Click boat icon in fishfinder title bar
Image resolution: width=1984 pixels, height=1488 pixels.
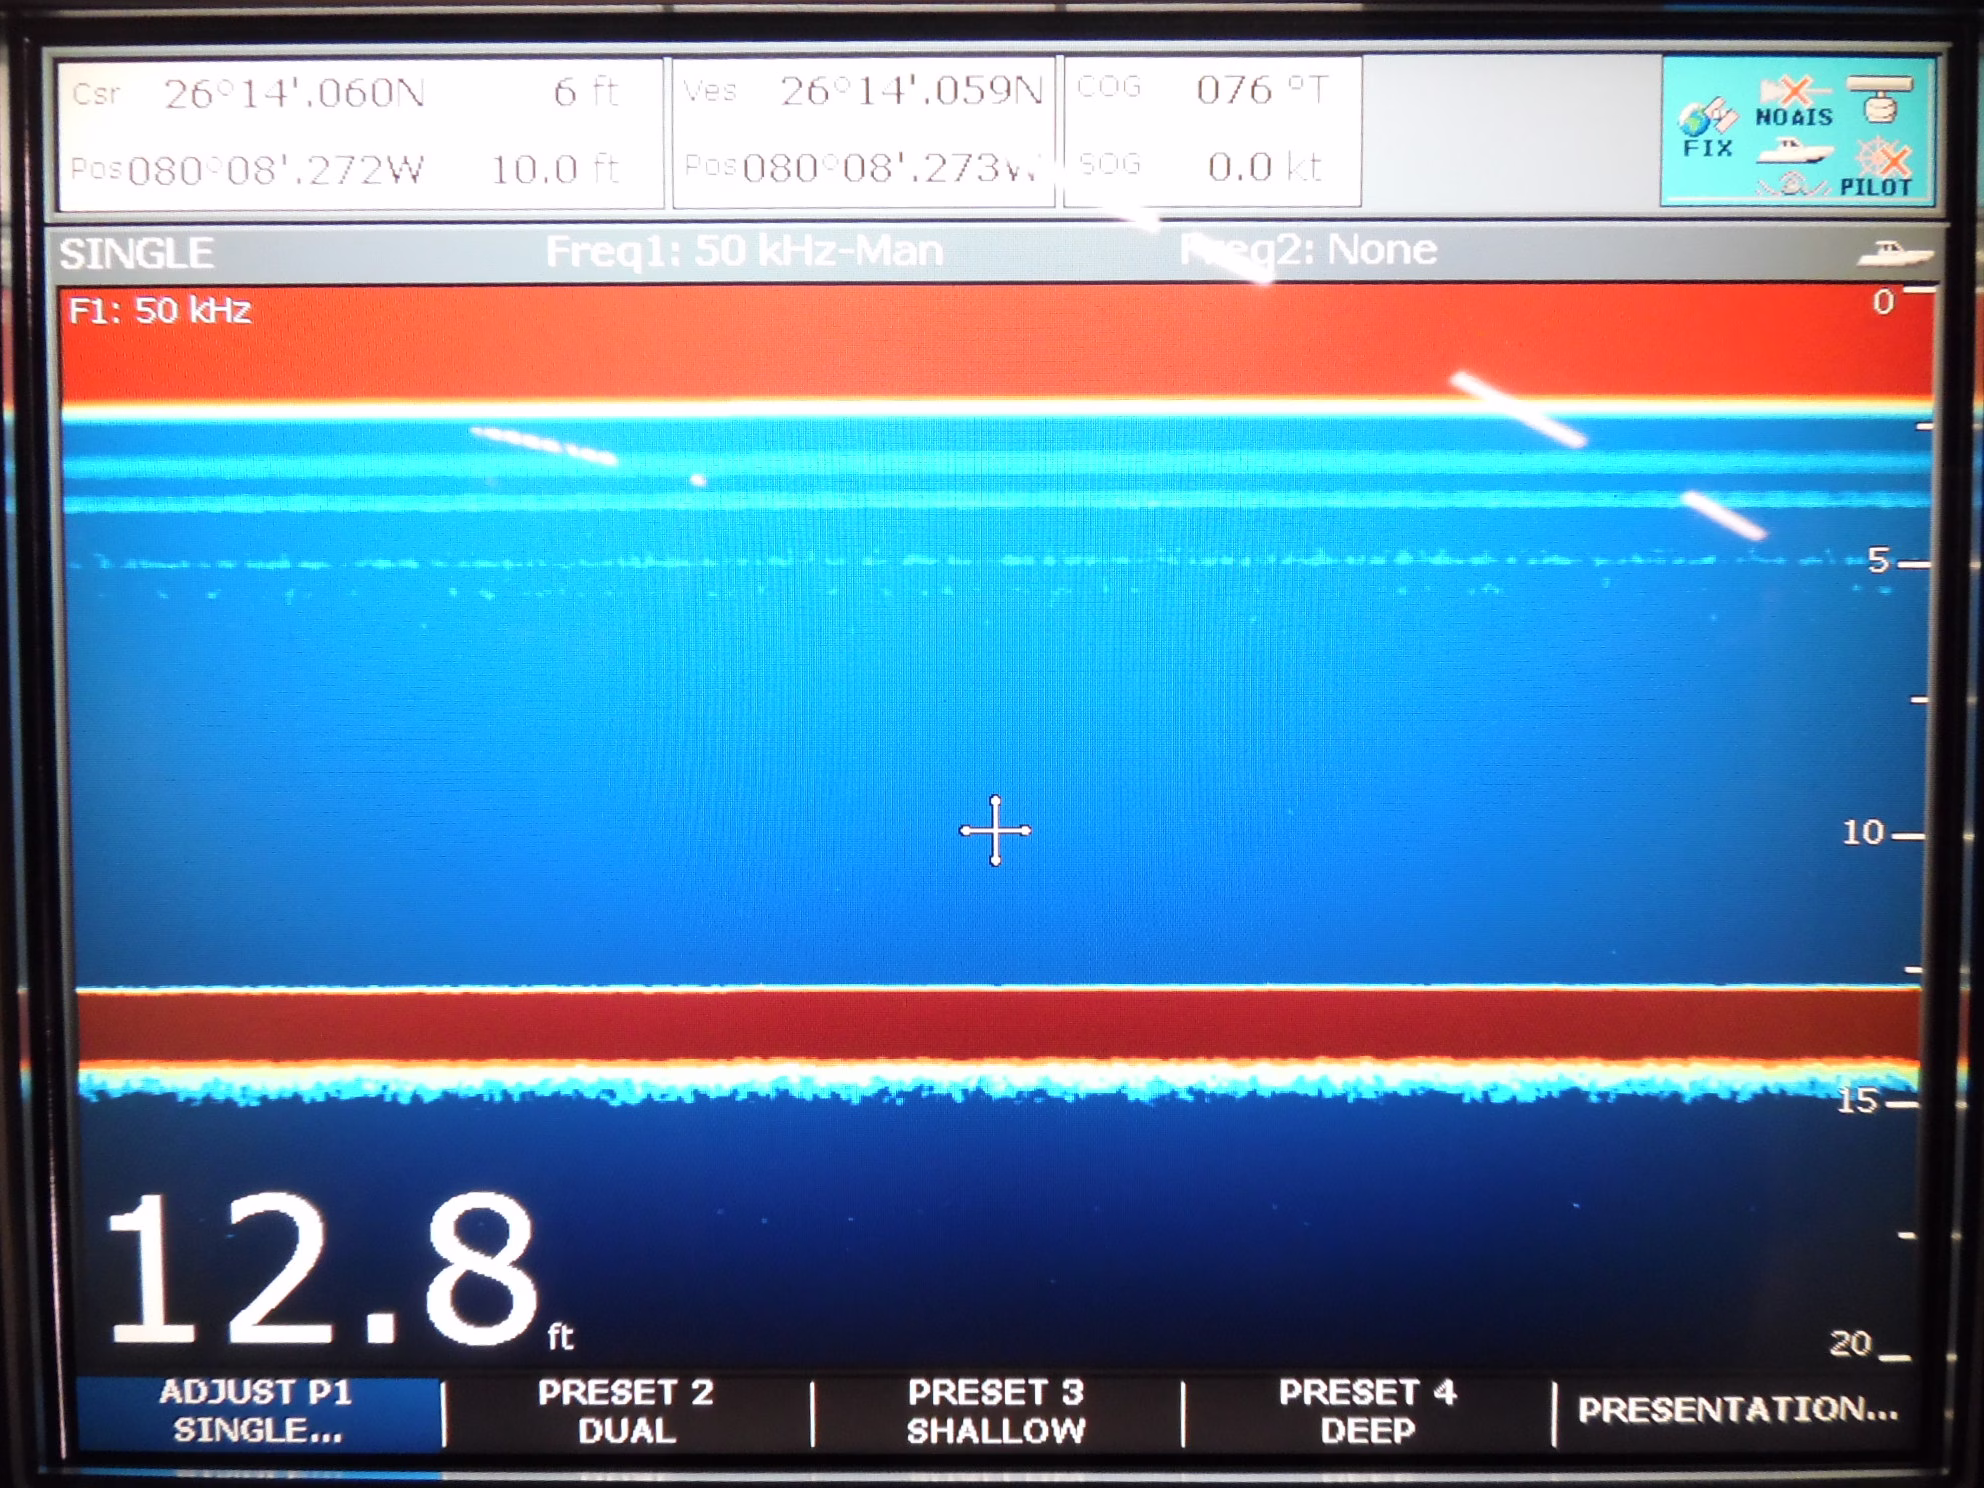[x=1894, y=253]
